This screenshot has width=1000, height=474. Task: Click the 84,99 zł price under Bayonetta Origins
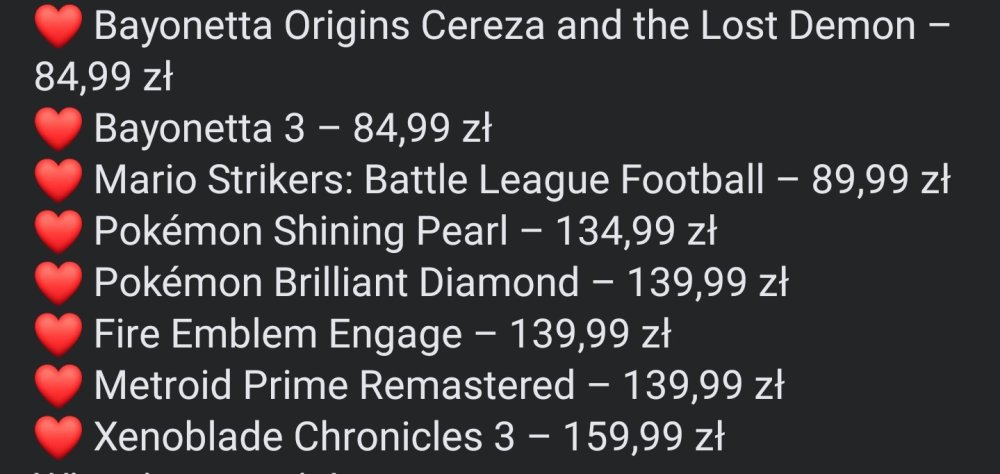[104, 78]
